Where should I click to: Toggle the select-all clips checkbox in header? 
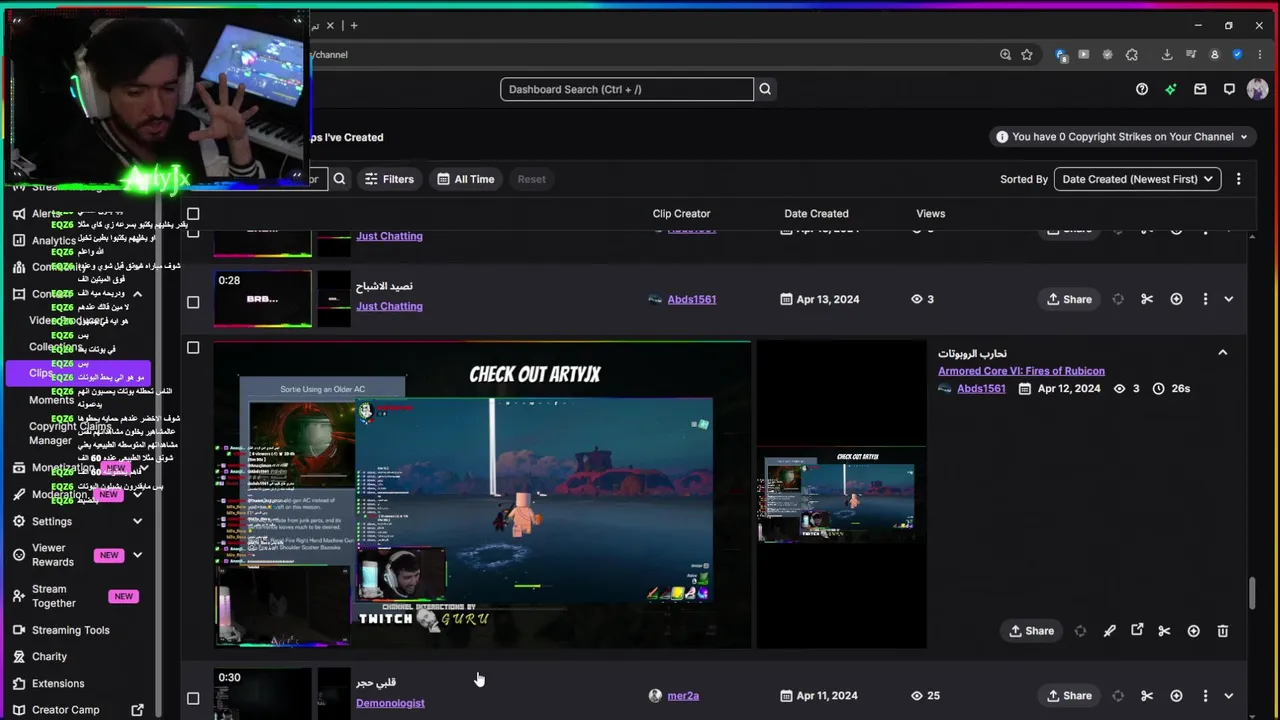tap(193, 213)
